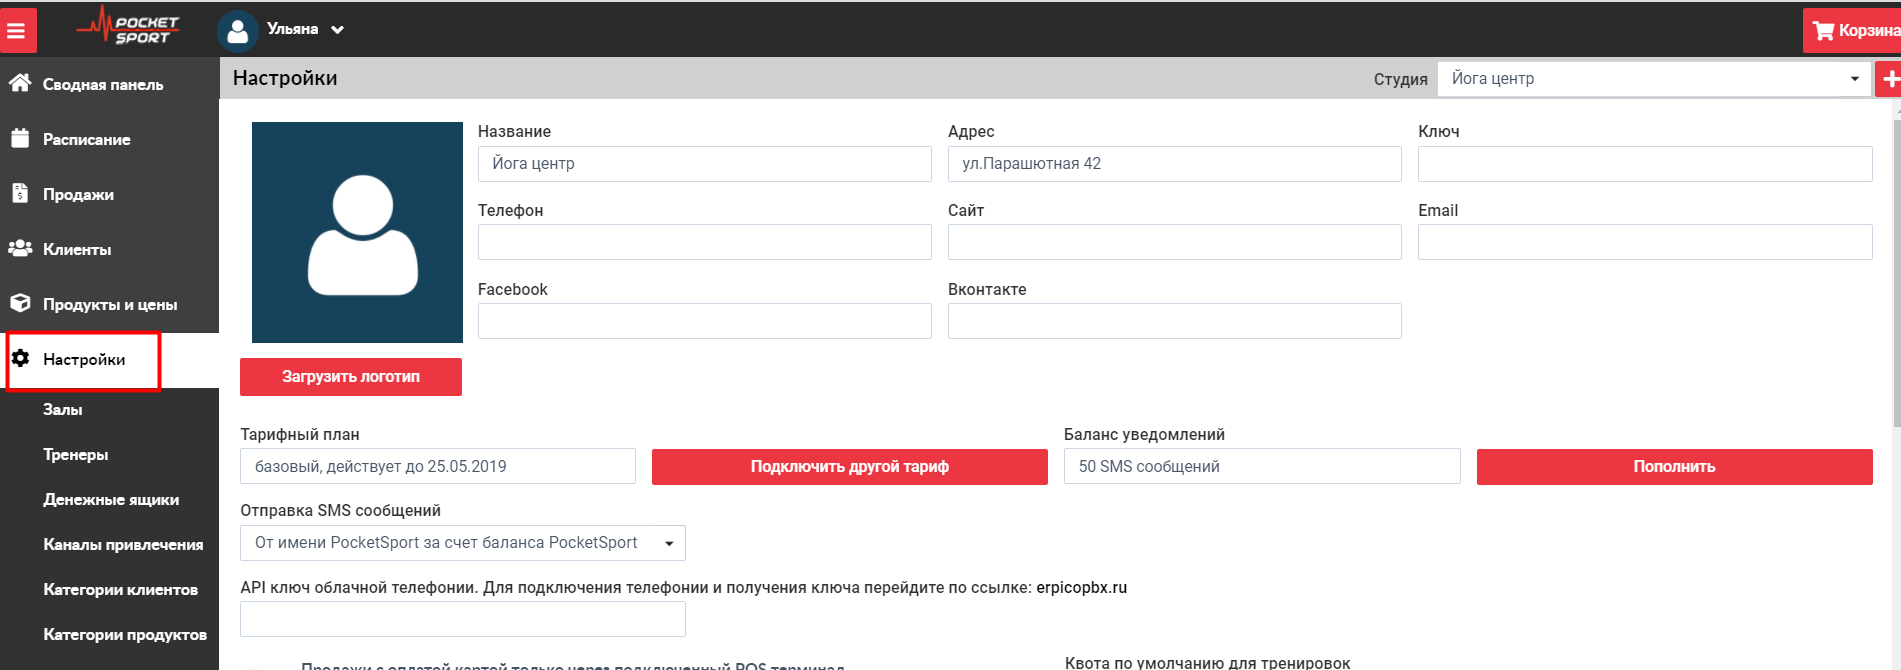Click the box icon beside Продукты и цены
This screenshot has width=1901, height=670.
[x=20, y=303]
